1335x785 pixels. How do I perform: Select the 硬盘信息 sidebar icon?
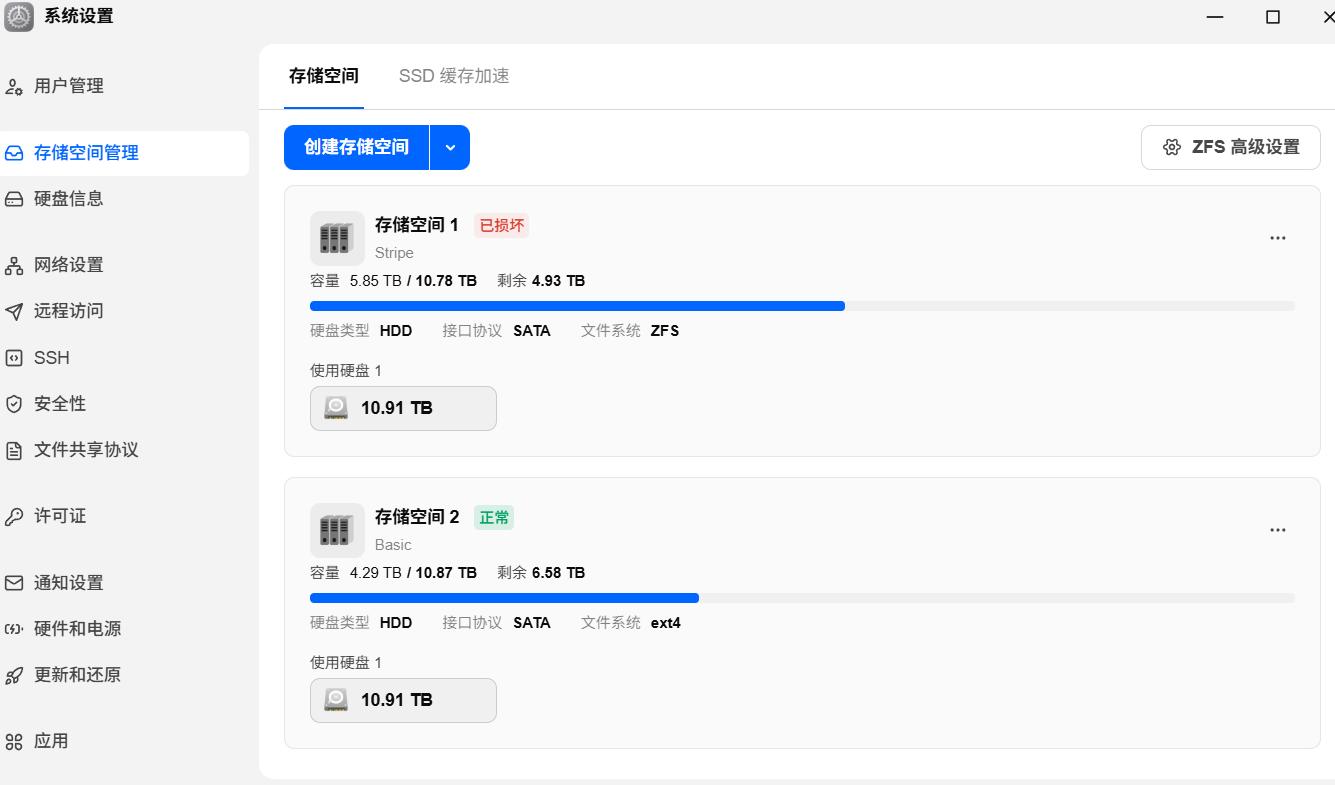(x=14, y=199)
